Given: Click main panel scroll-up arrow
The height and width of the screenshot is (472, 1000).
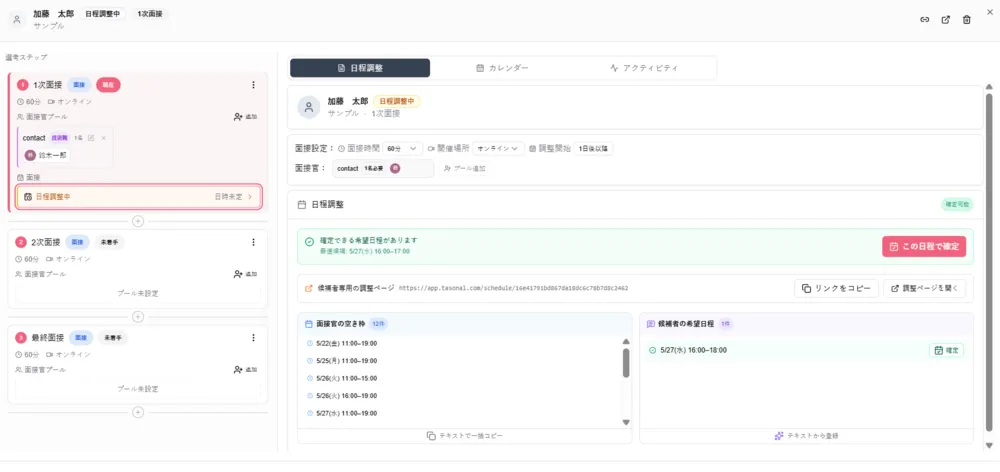Looking at the screenshot, I should 989,87.
